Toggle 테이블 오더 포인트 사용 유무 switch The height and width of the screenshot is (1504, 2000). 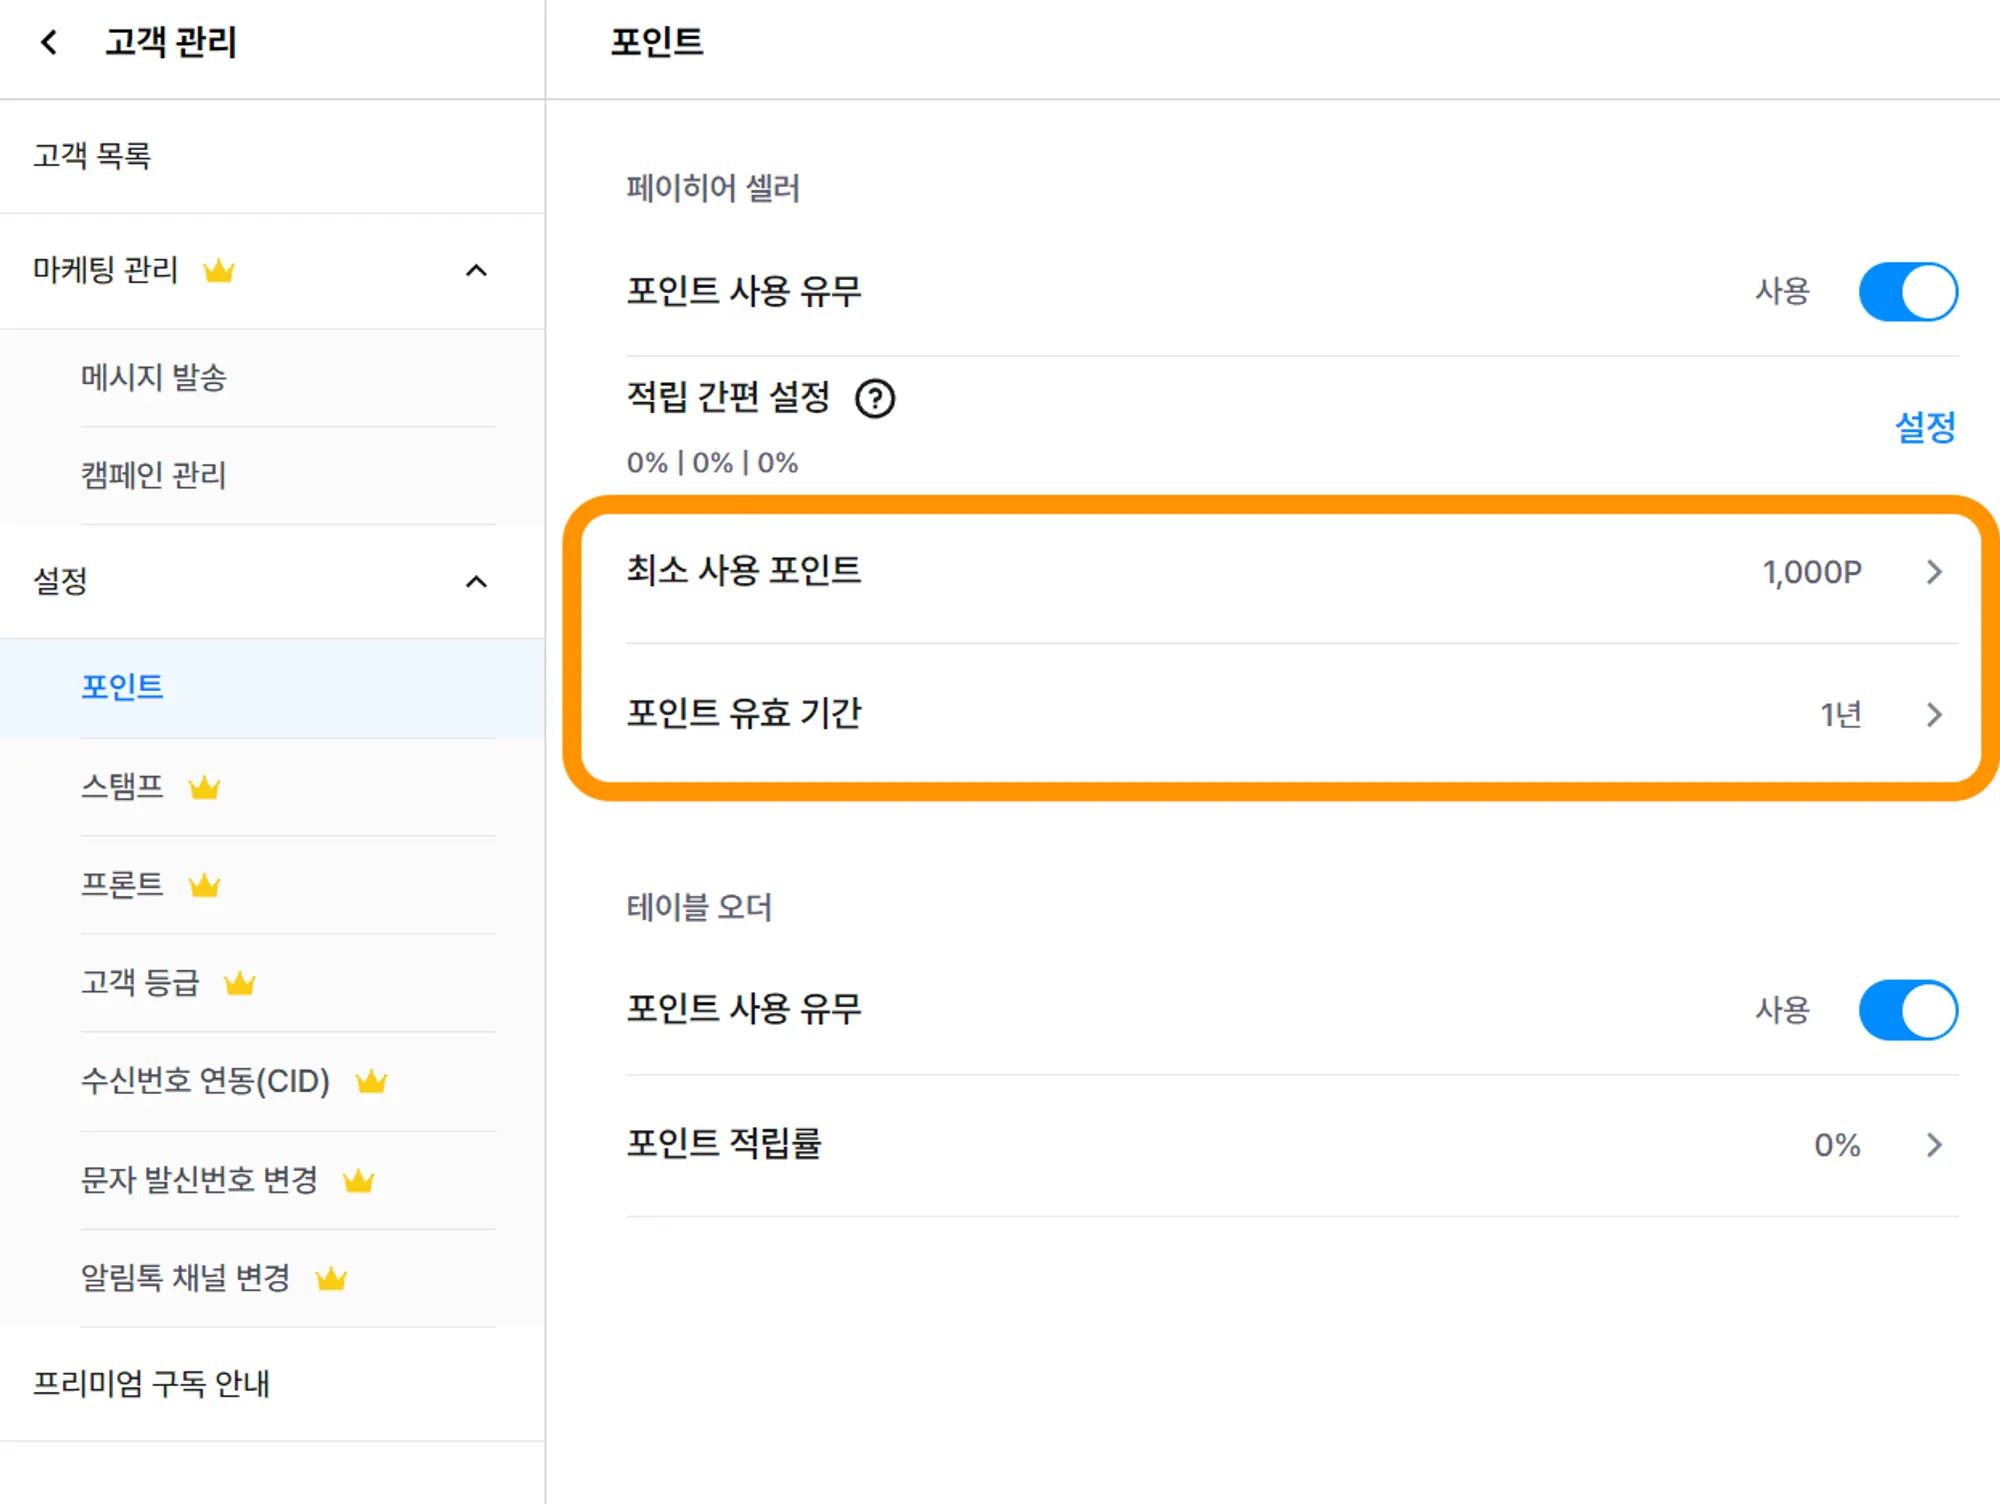[1907, 1010]
